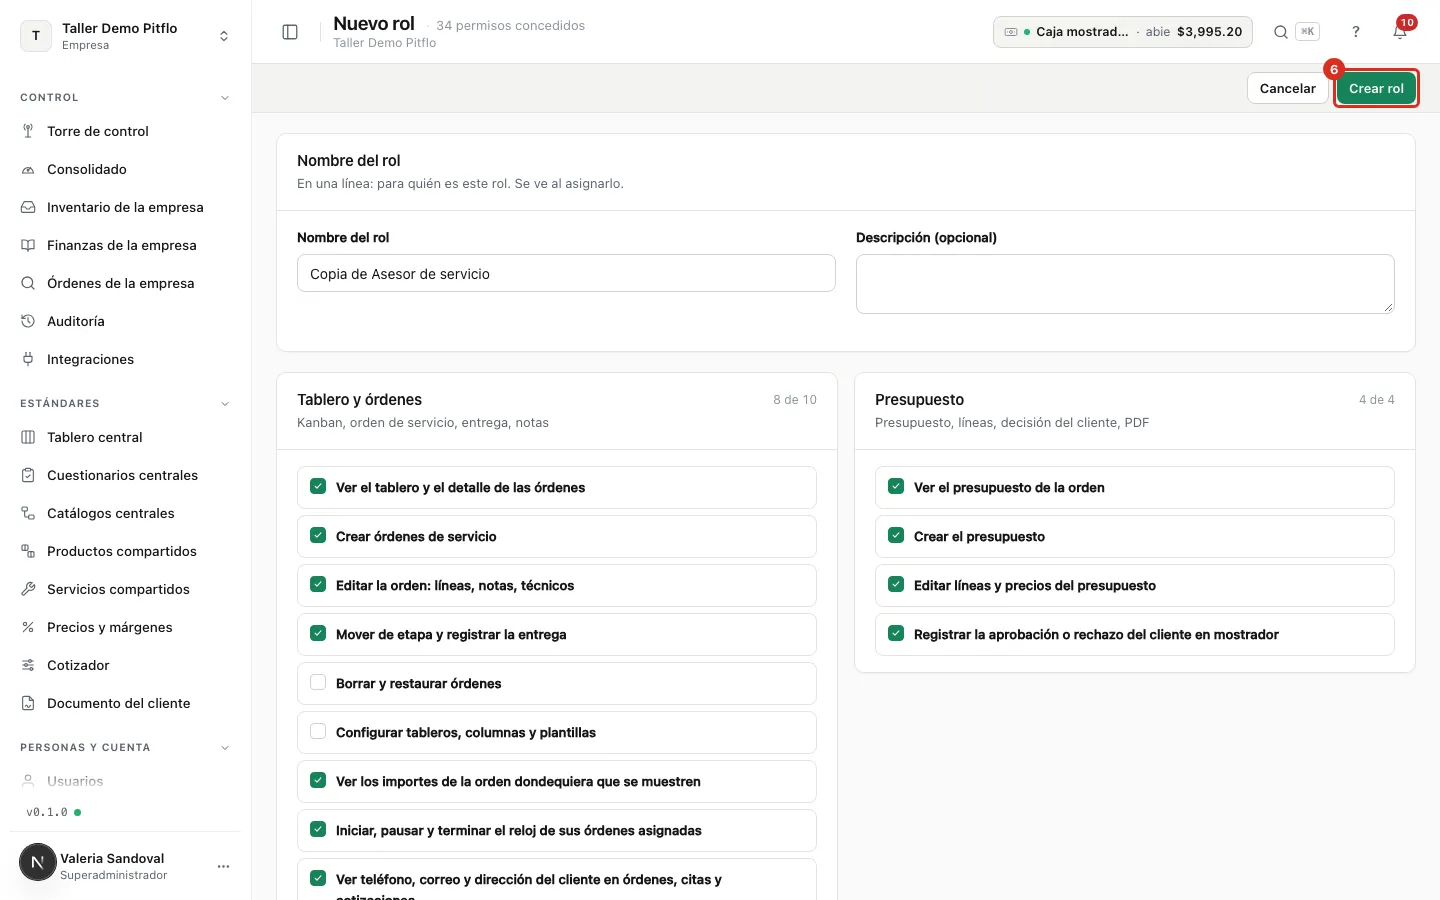Open Usuarios in the sidebar
The image size is (1440, 900).
(x=75, y=781)
